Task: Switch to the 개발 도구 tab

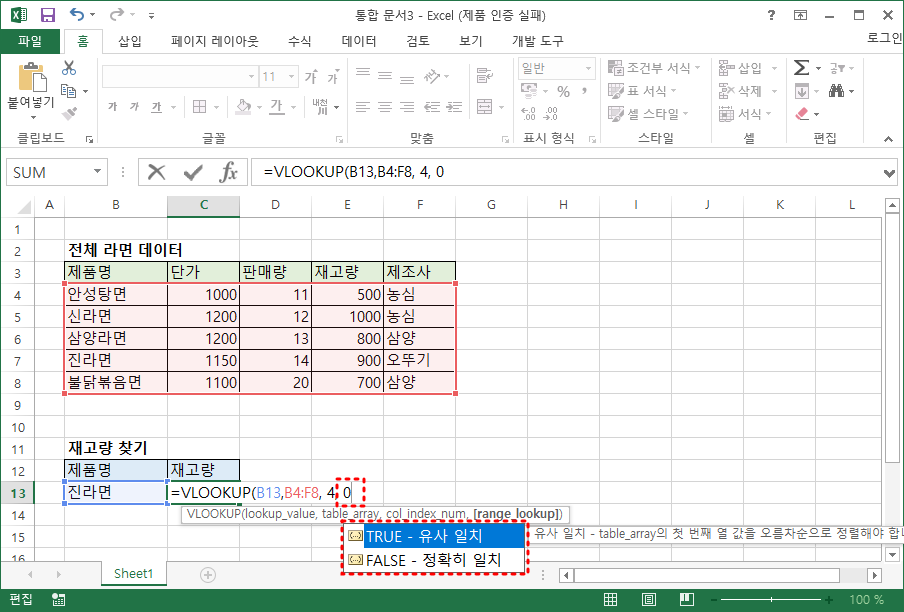Action: [x=537, y=41]
